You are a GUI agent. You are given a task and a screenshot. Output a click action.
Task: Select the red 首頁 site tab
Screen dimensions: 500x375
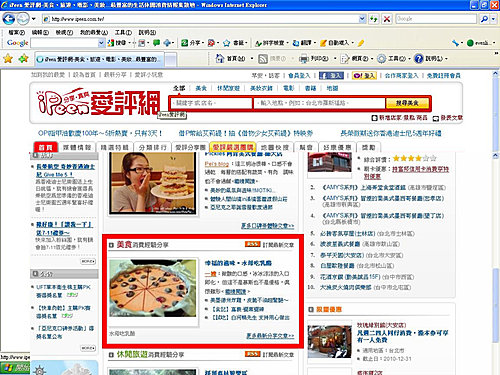point(46,147)
